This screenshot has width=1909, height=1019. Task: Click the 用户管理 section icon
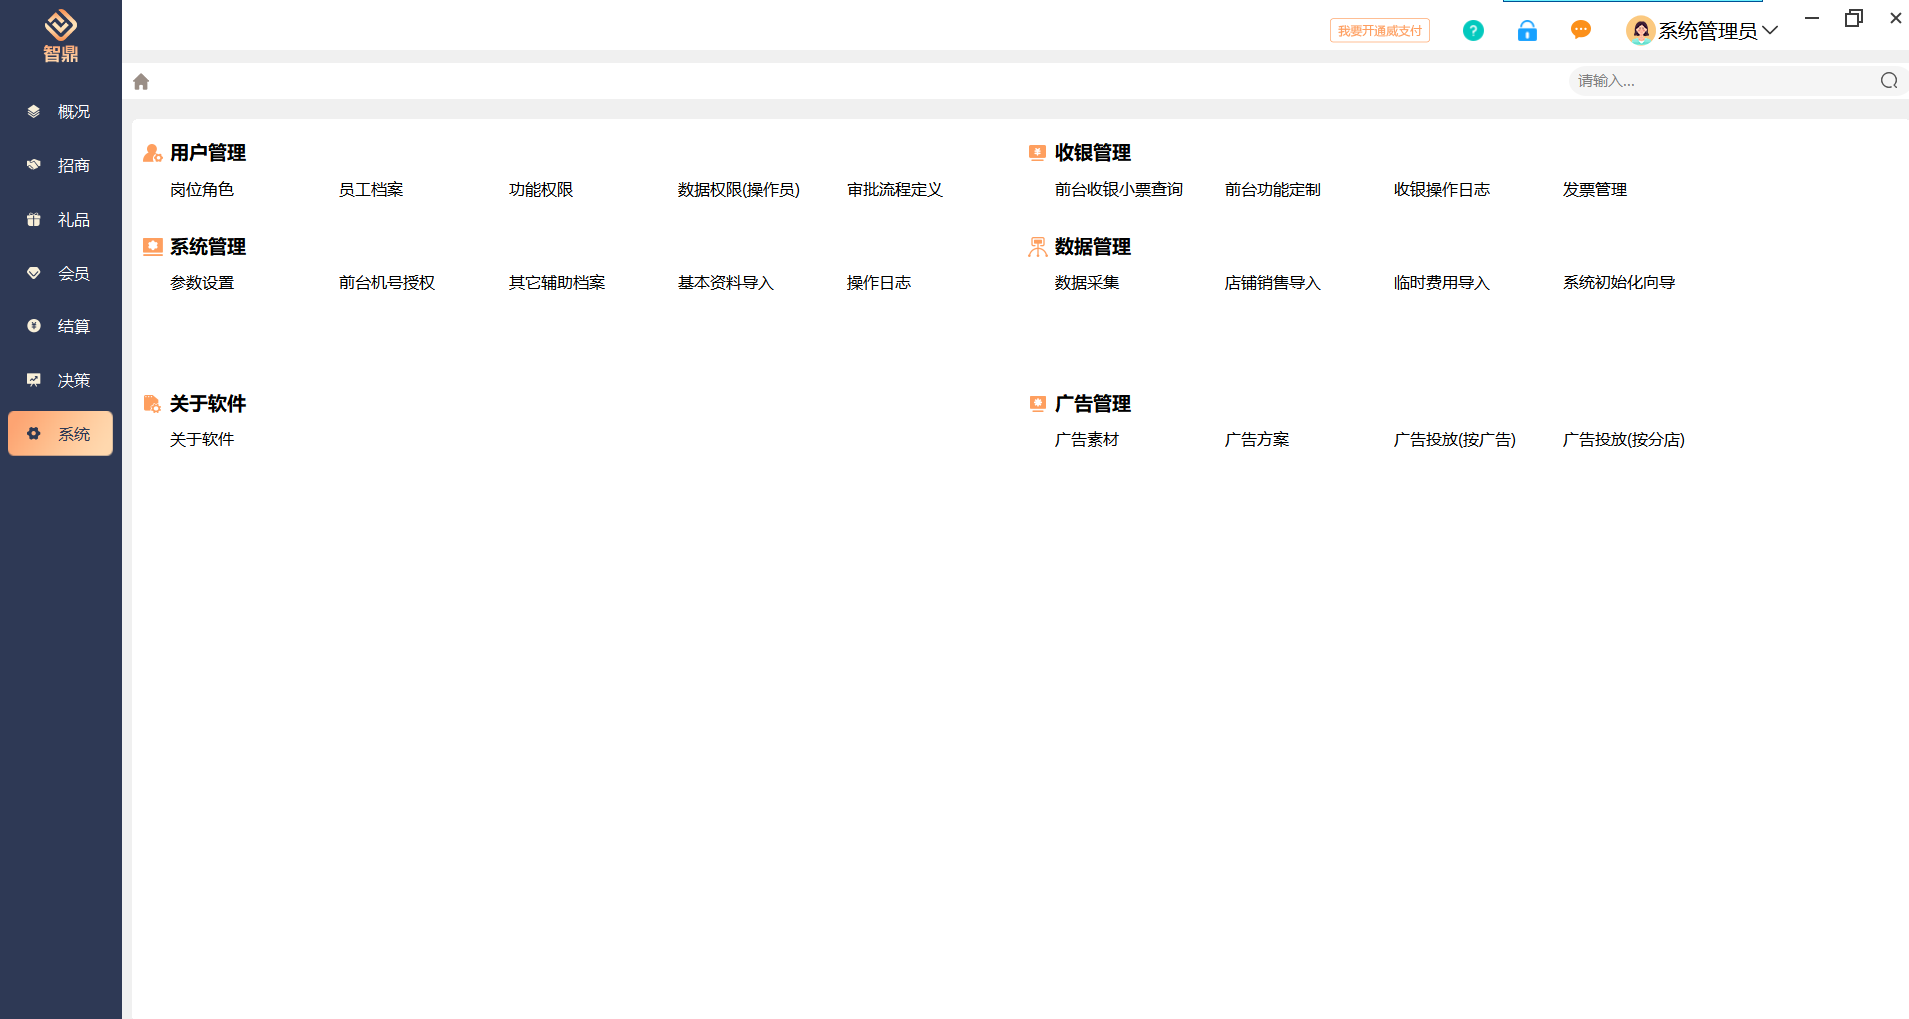[152, 153]
